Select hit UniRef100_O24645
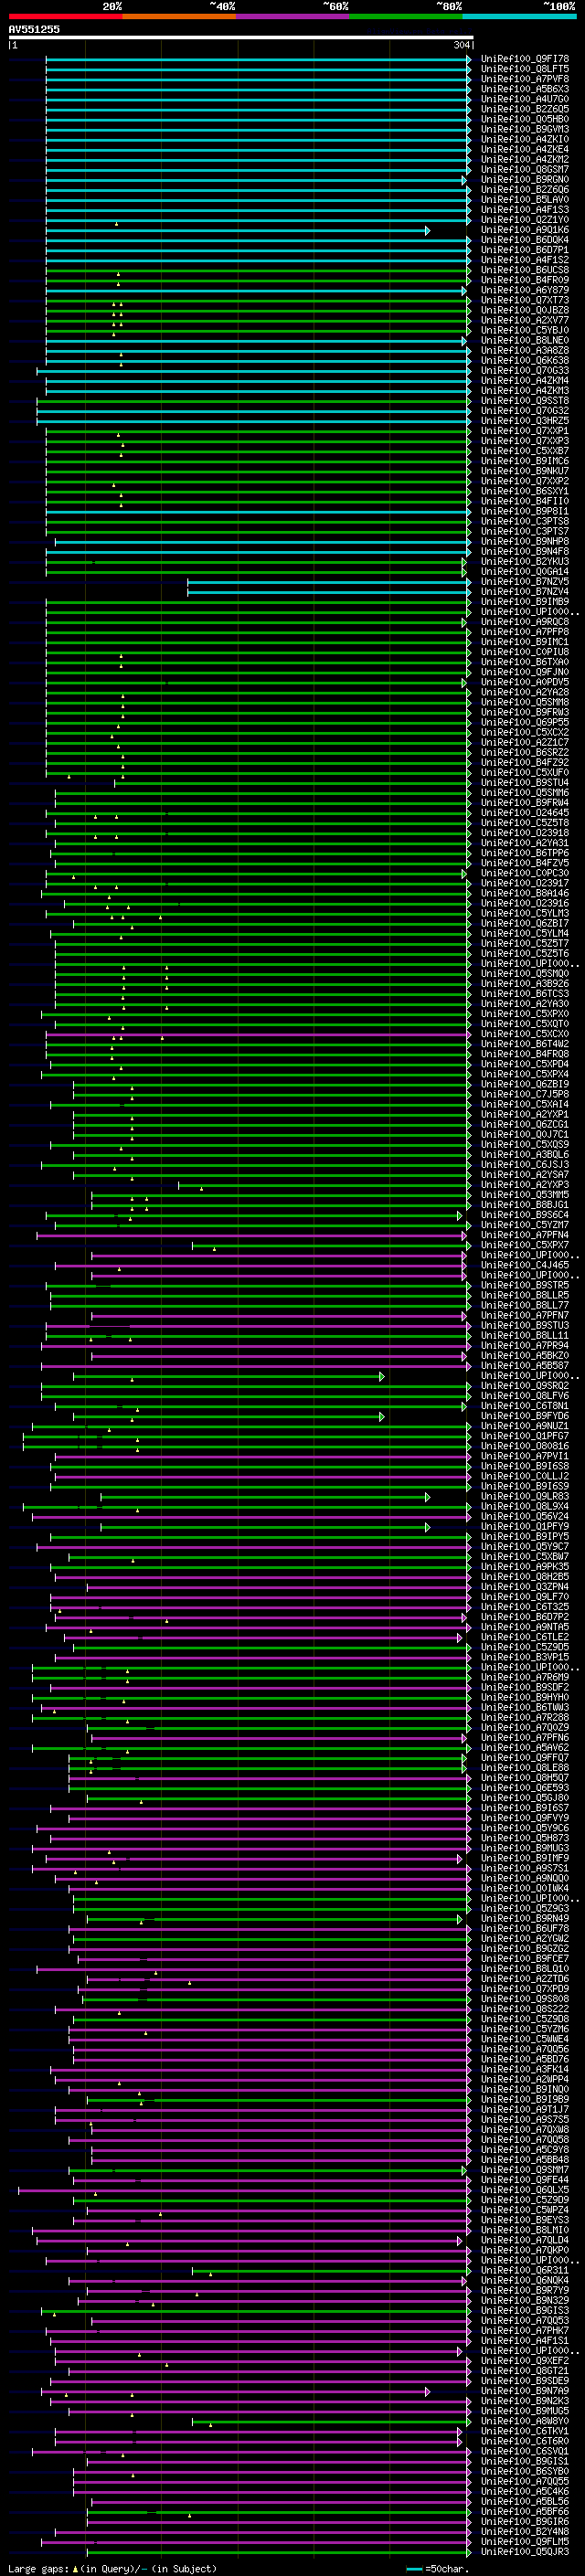 coord(525,813)
